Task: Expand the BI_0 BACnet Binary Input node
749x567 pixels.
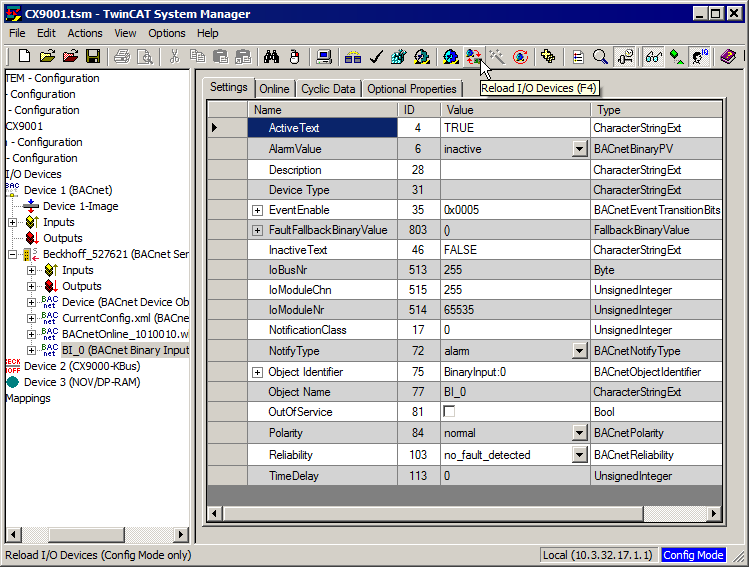Action: 32,350
